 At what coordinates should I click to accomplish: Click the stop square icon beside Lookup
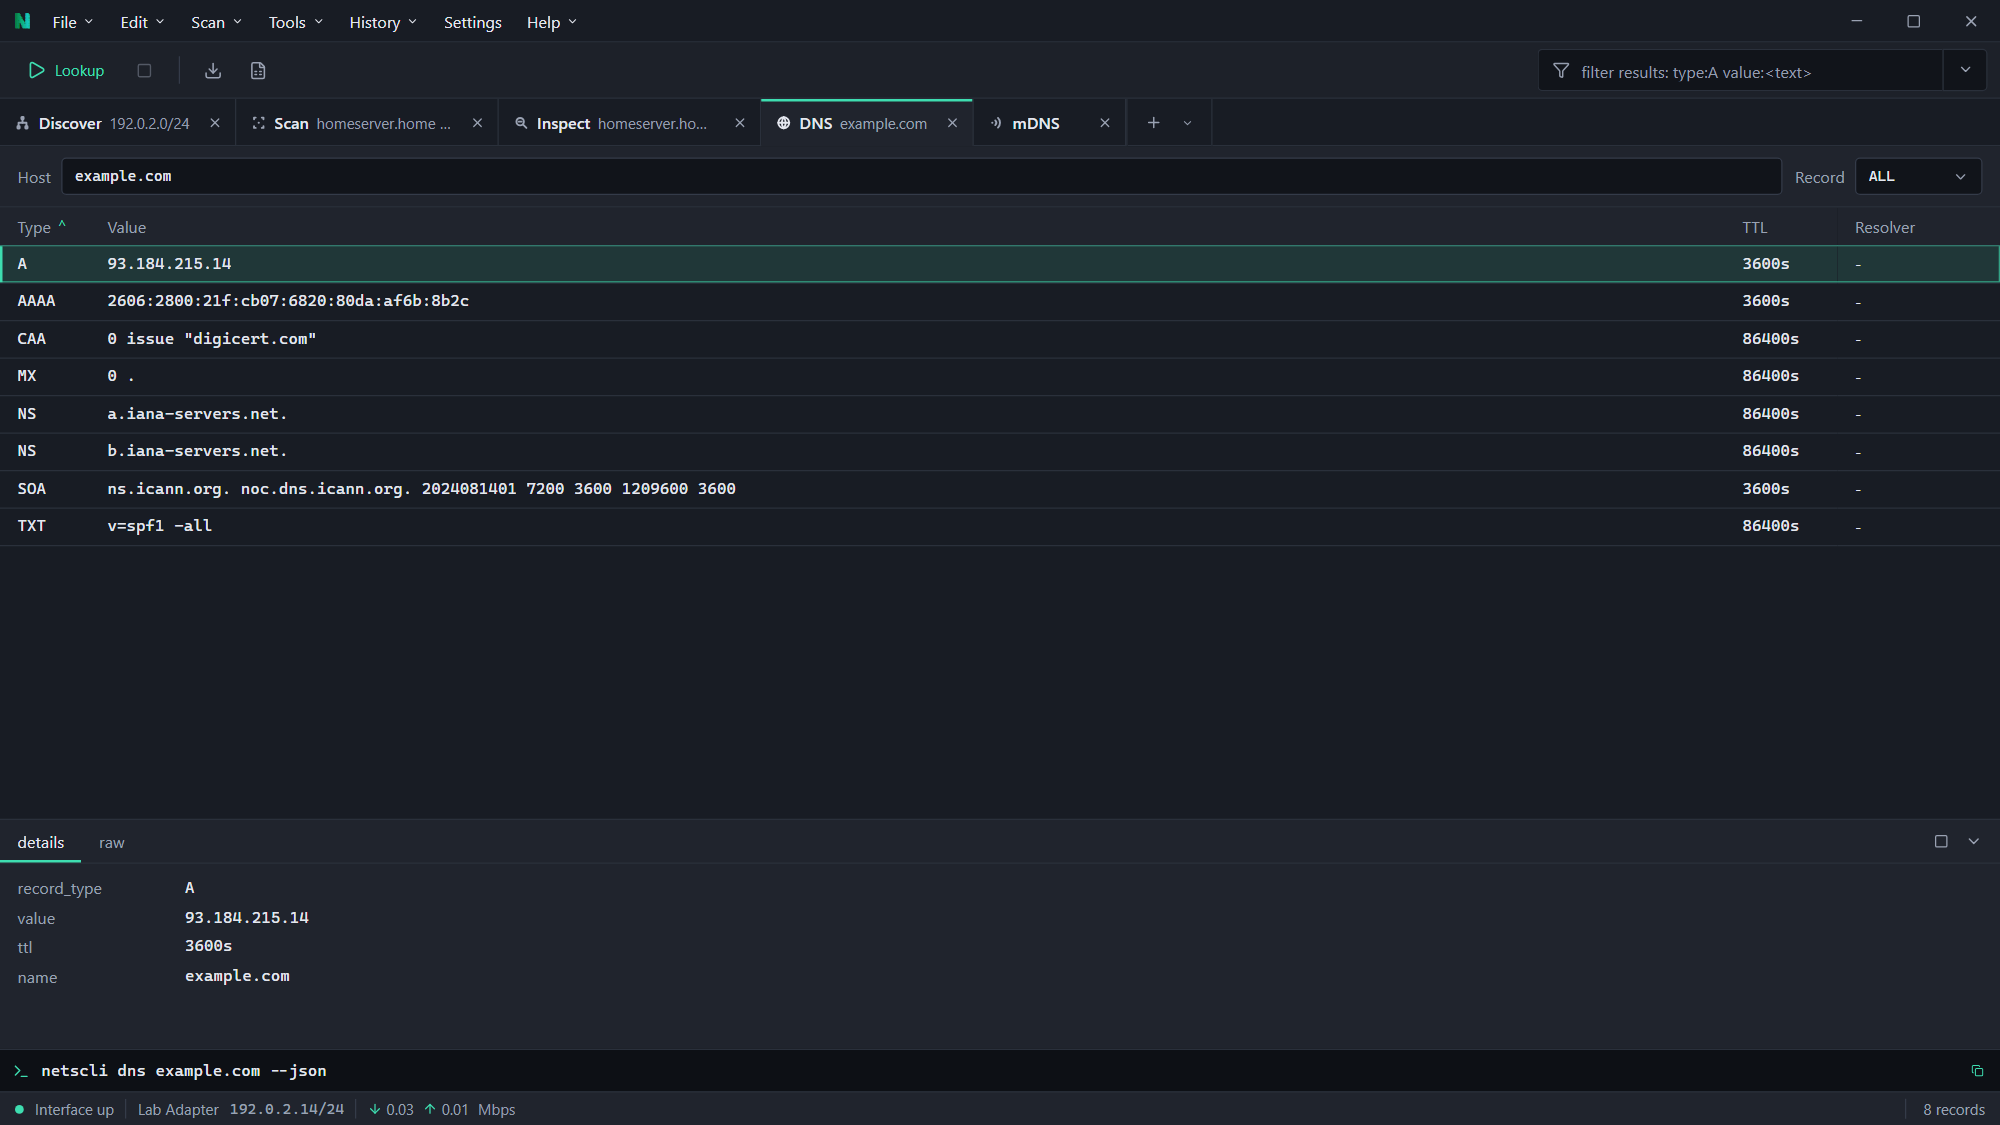(144, 71)
